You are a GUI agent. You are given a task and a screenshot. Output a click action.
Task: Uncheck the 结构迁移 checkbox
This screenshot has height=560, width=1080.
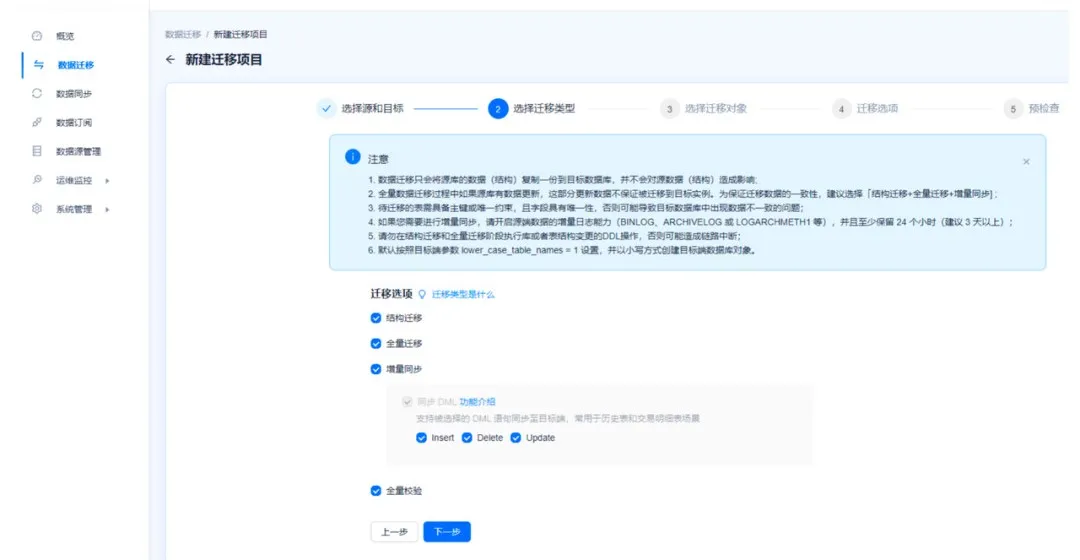[x=376, y=318]
